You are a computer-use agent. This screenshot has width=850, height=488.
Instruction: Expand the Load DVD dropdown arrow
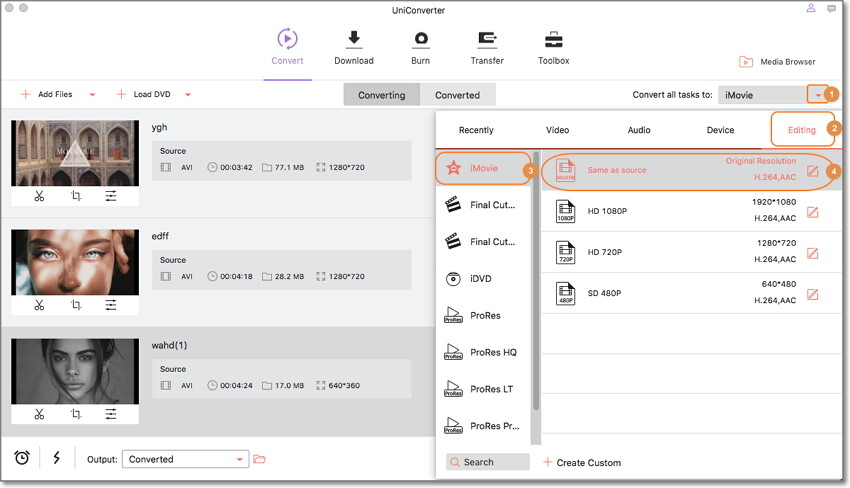point(188,95)
